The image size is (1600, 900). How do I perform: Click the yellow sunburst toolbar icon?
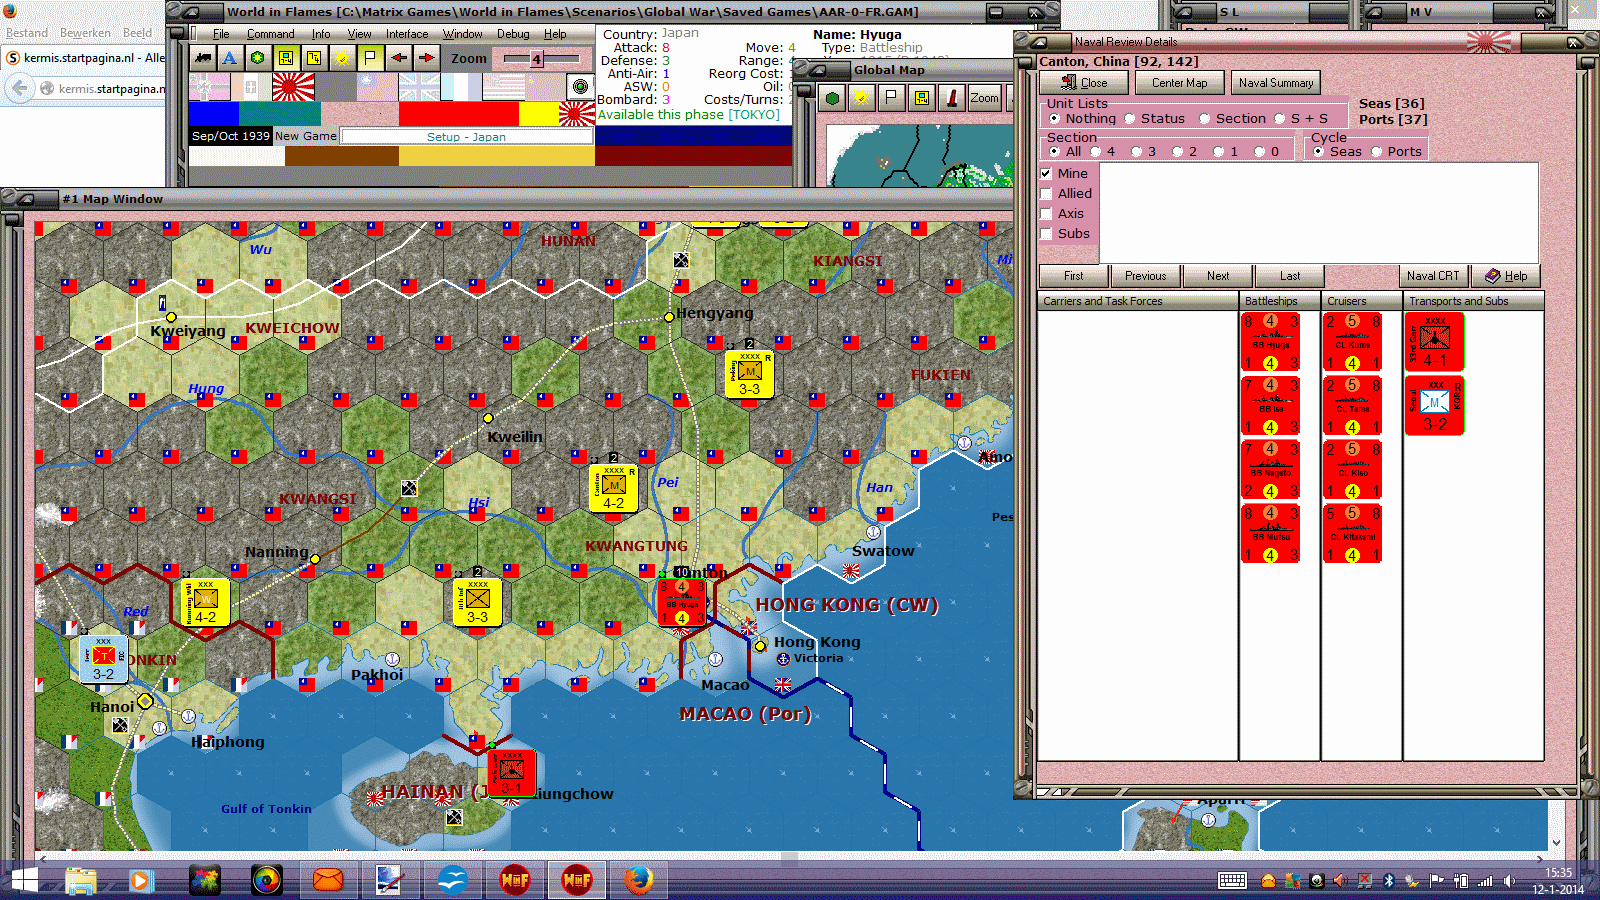coord(342,58)
